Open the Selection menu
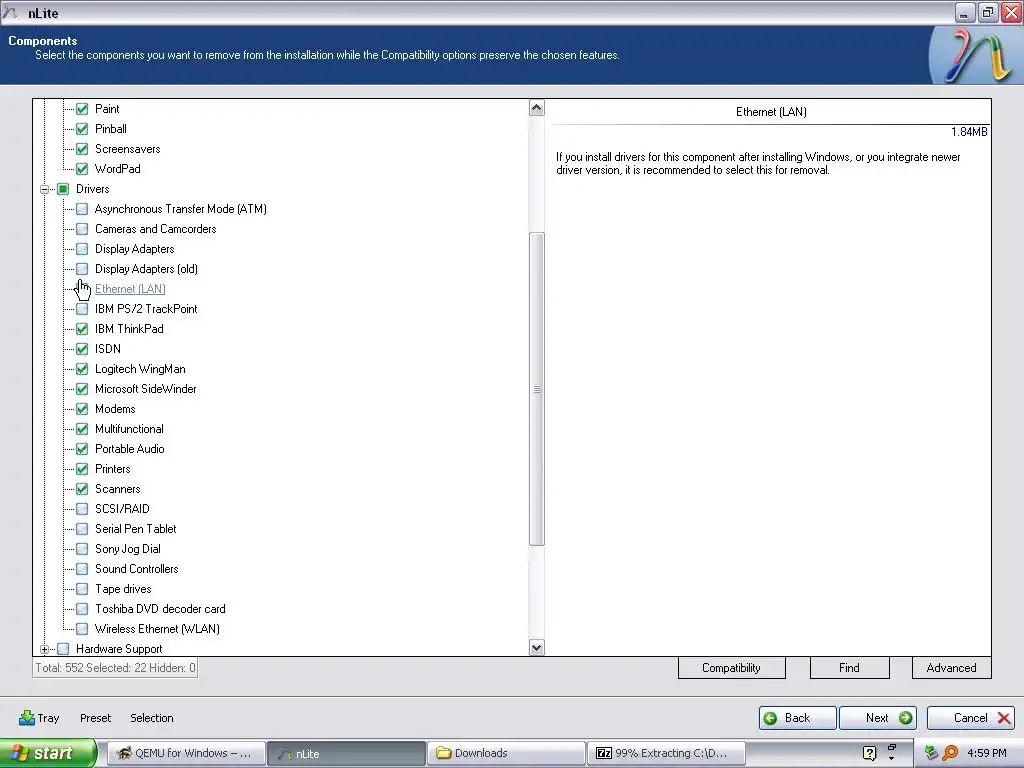The image size is (1024, 768). (x=152, y=718)
